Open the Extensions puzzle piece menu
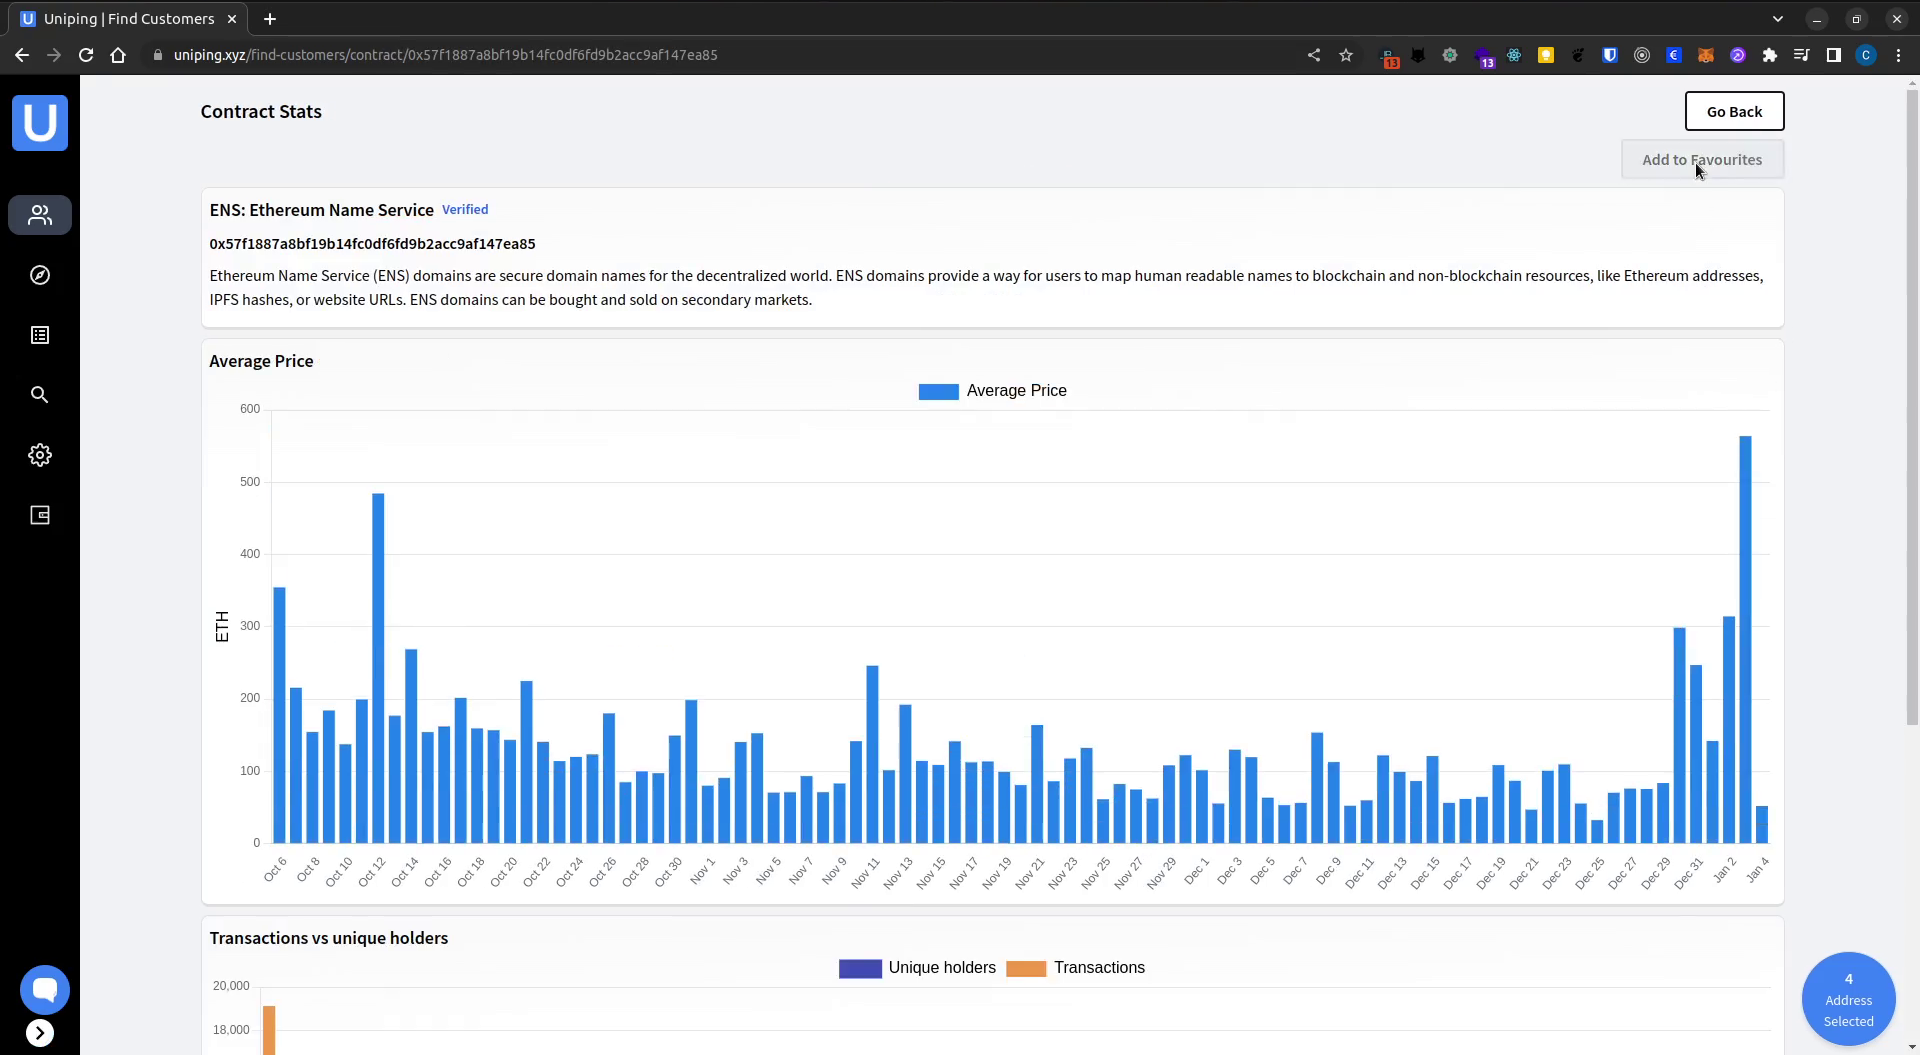This screenshot has height=1055, width=1920. pos(1770,55)
